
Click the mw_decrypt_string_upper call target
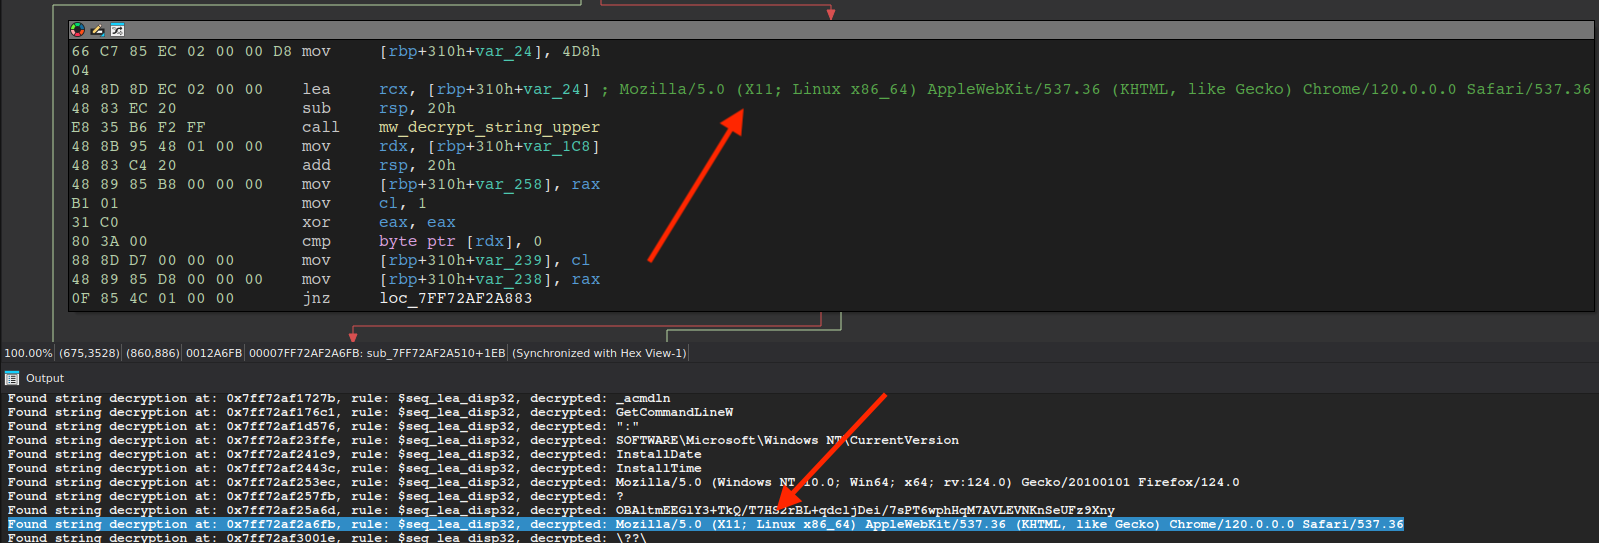pos(489,127)
